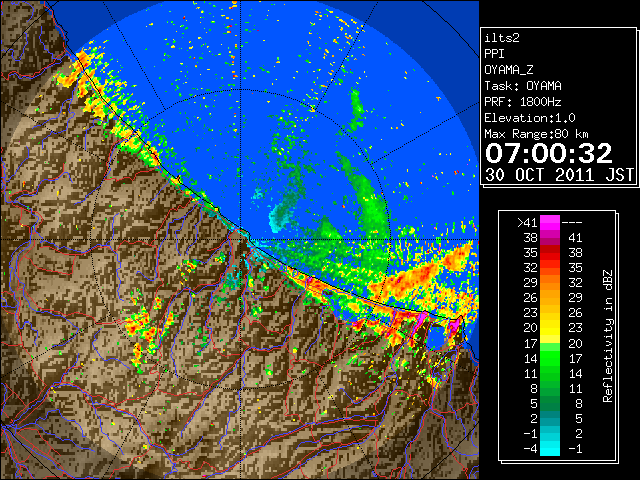Pick the orange 29 dBZ legend swatch
640x480 pixels.
[x=550, y=282]
